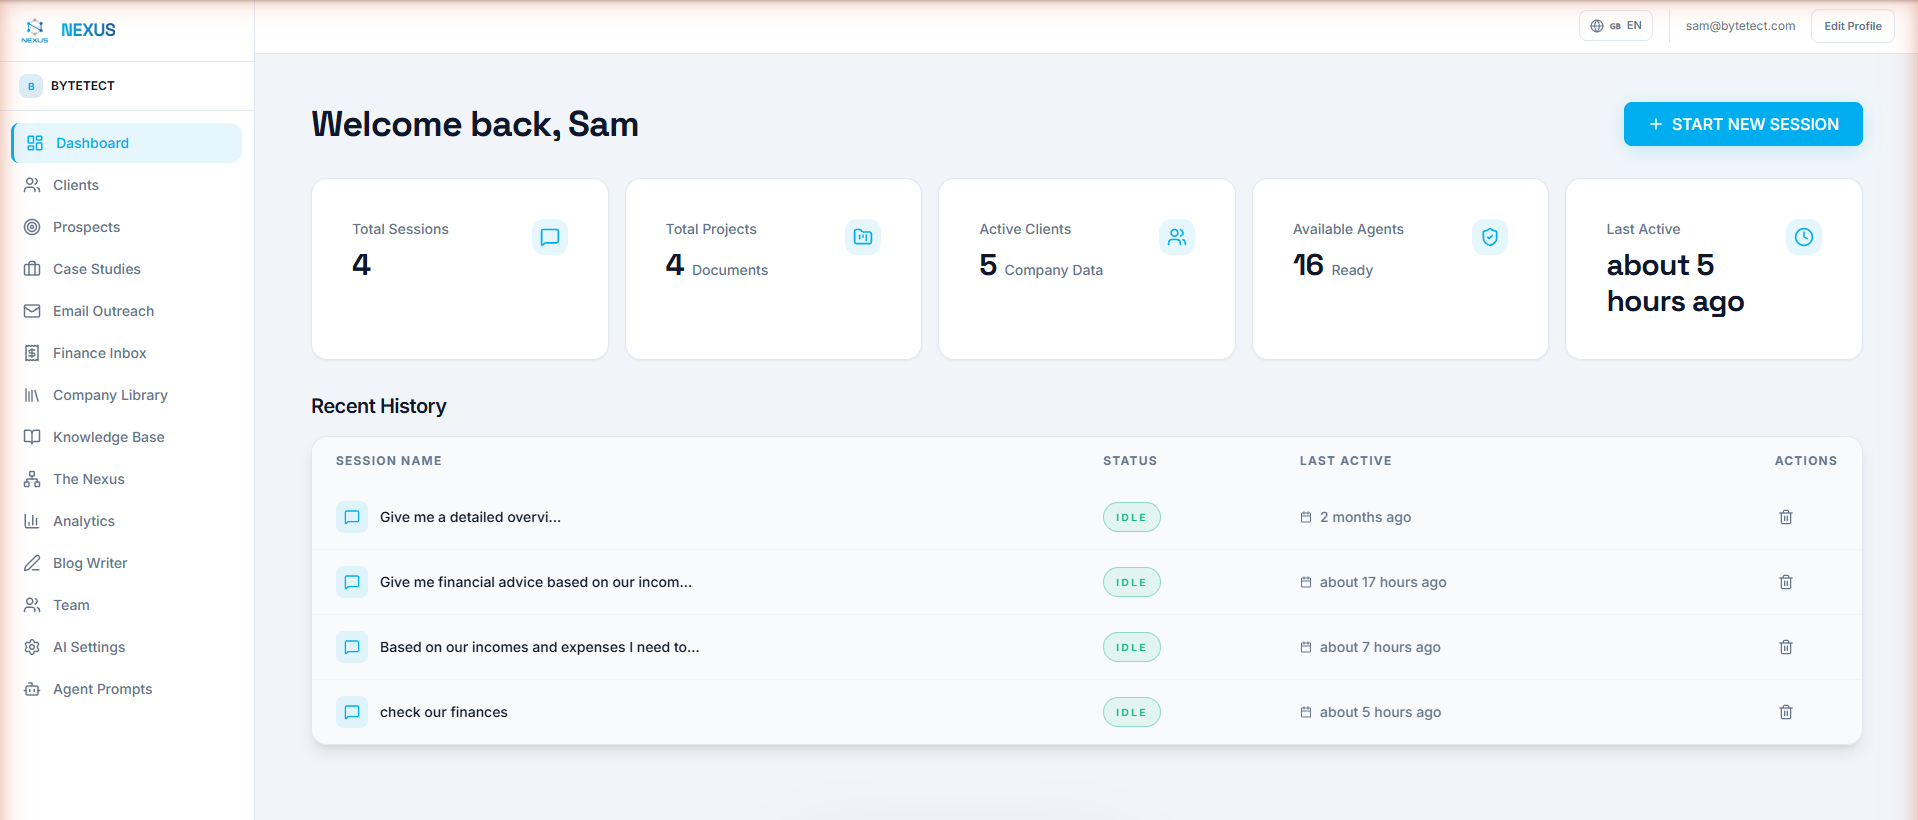Click 'about 17 hours ago' cell
The height and width of the screenshot is (820, 1918).
click(1373, 582)
